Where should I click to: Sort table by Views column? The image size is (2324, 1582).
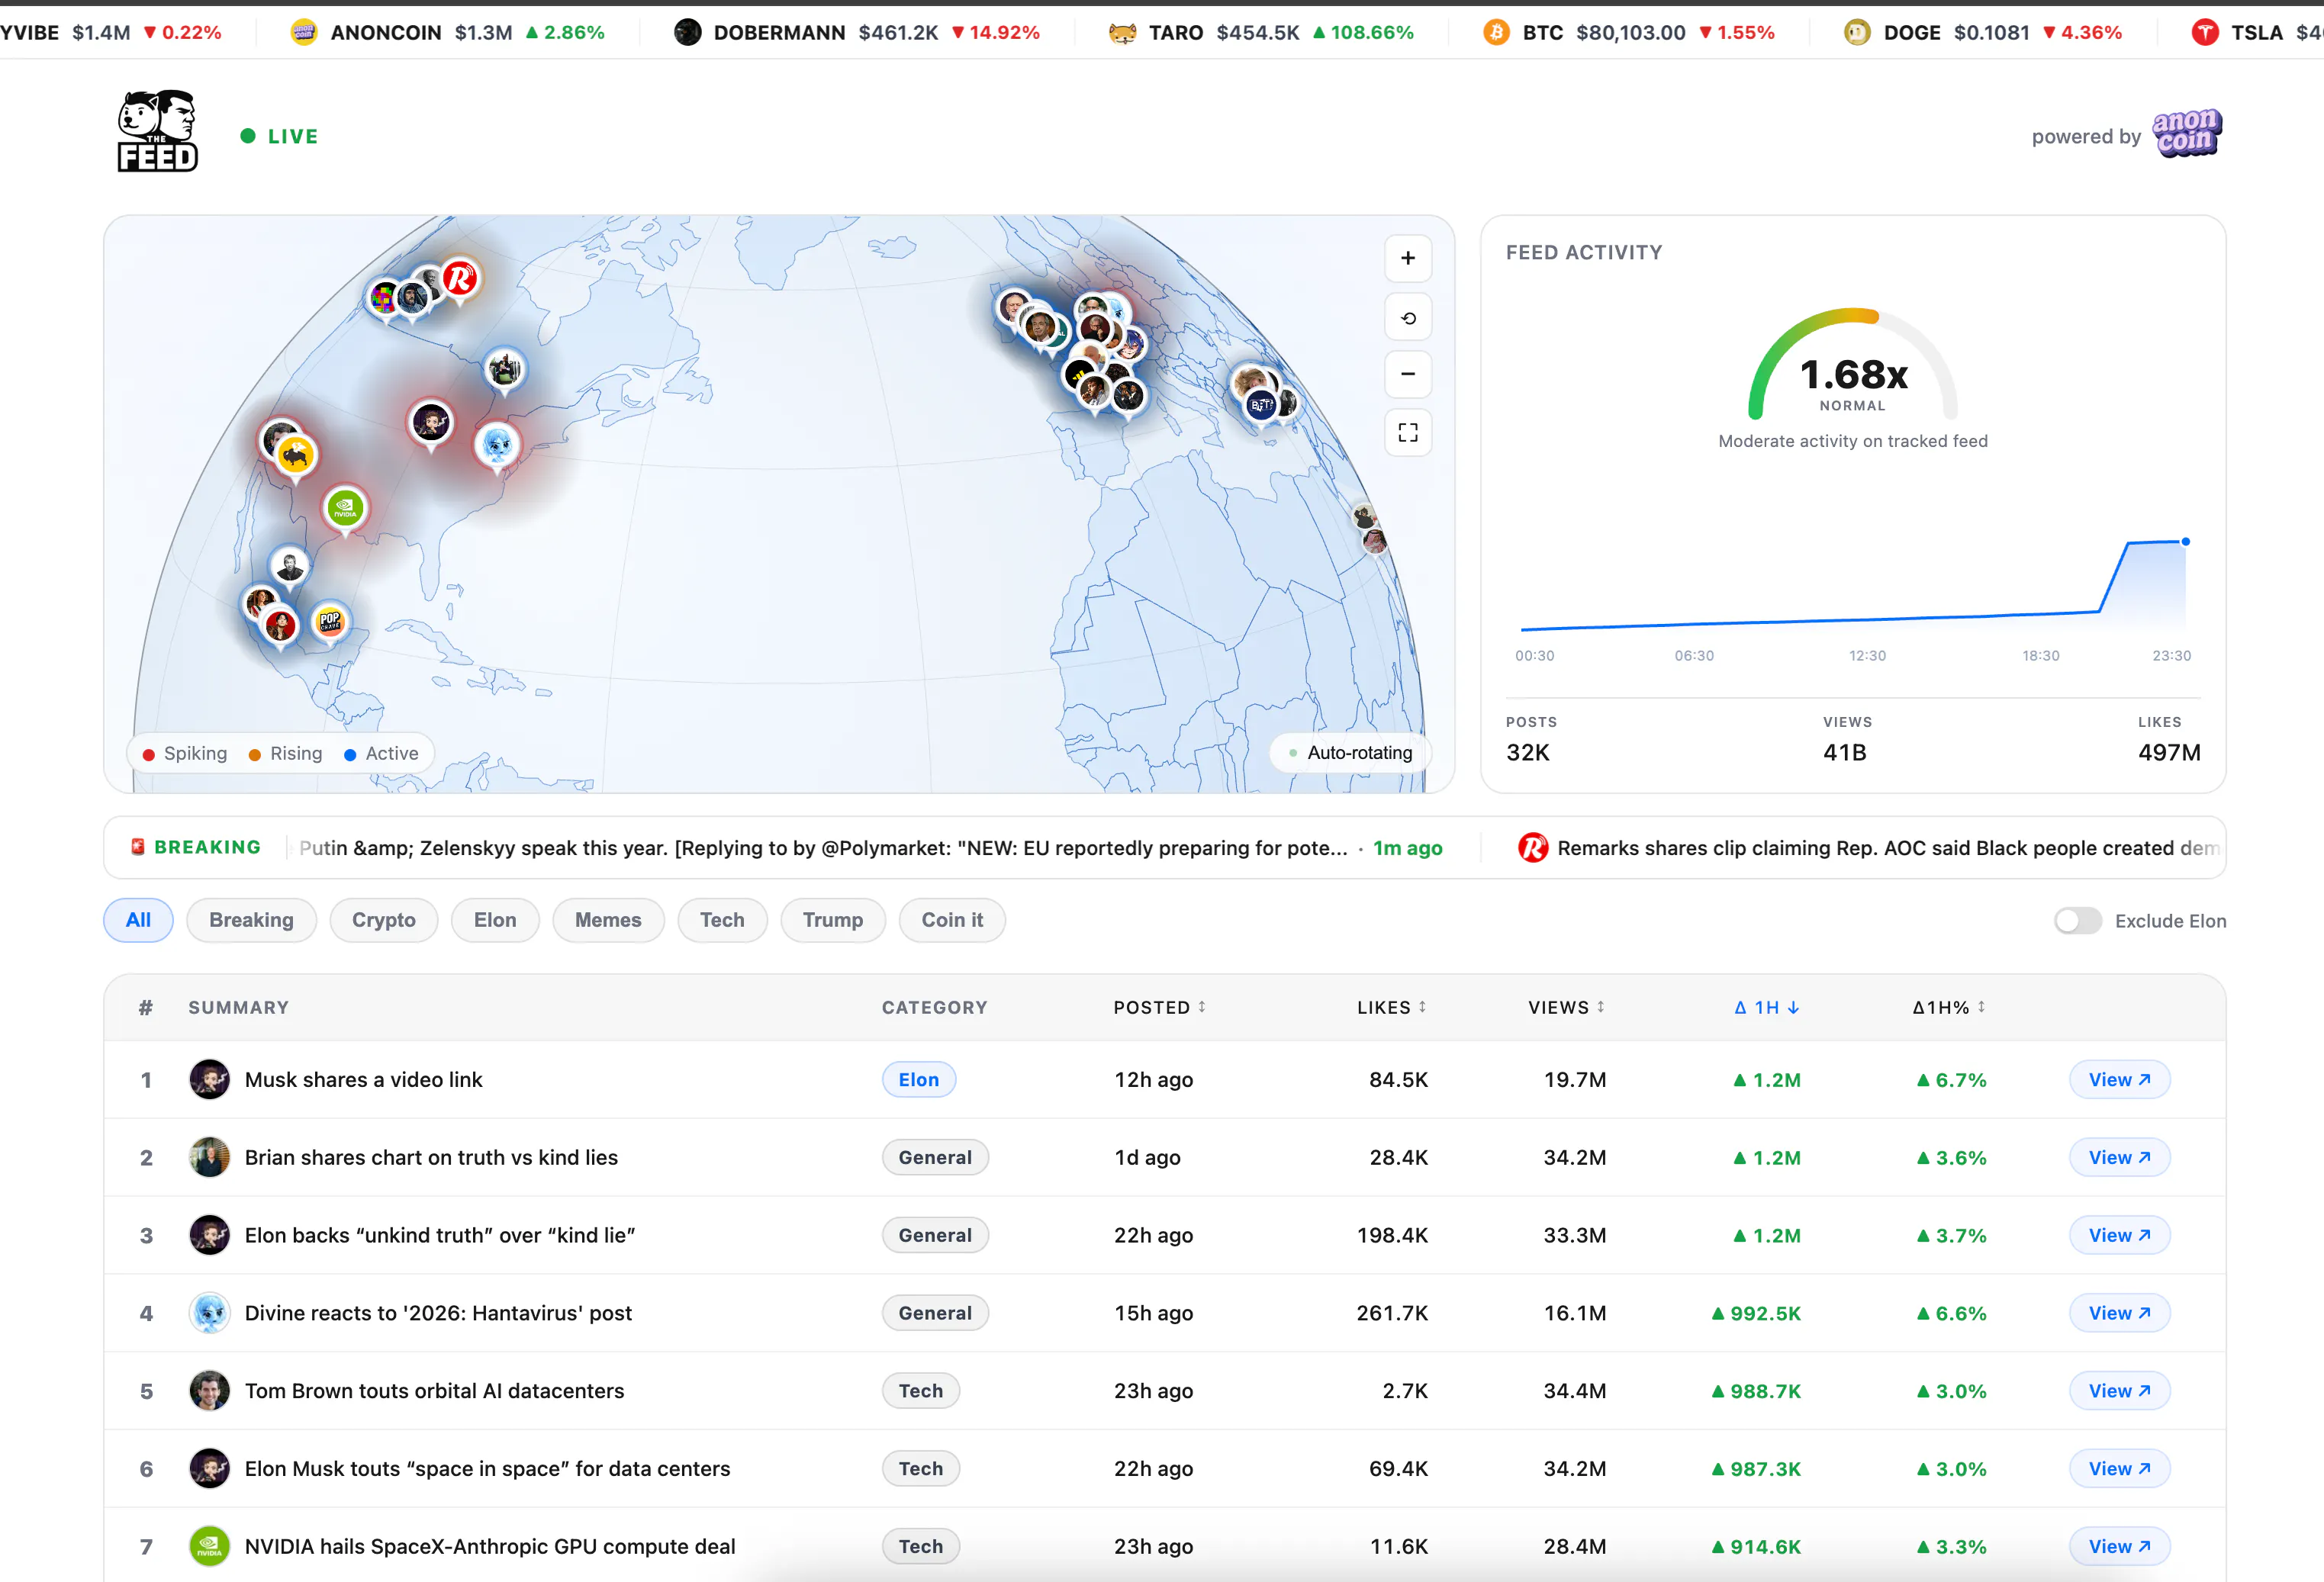pos(1566,1007)
